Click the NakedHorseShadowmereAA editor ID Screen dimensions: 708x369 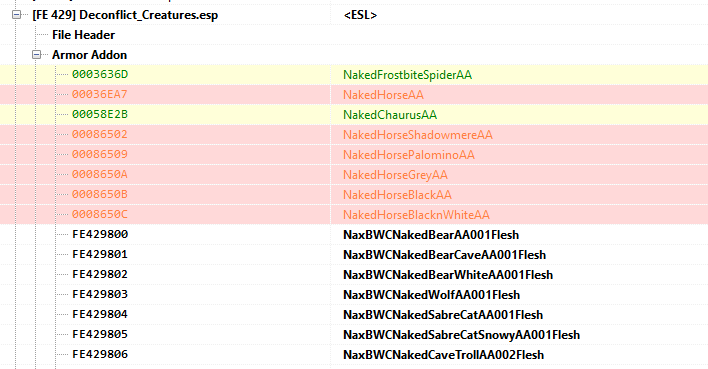pyautogui.click(x=418, y=135)
